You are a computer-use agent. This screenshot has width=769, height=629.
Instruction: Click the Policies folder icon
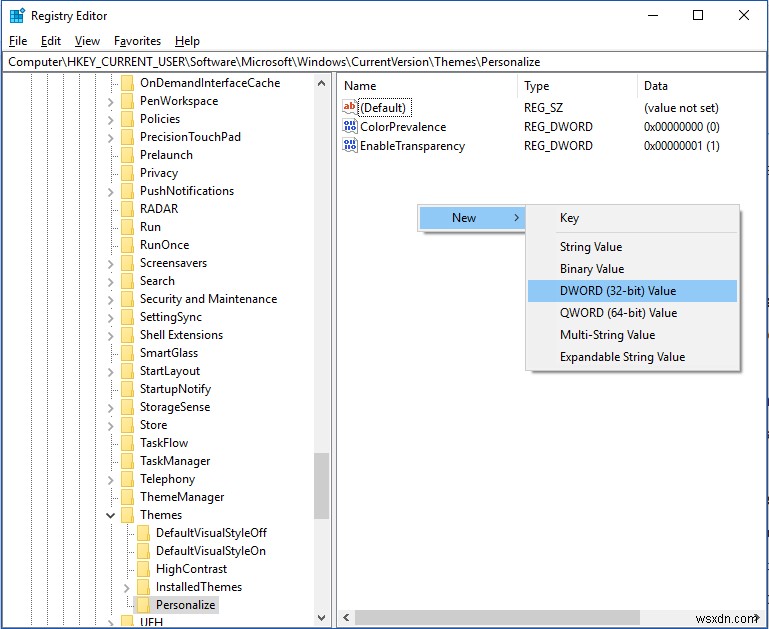coord(128,119)
